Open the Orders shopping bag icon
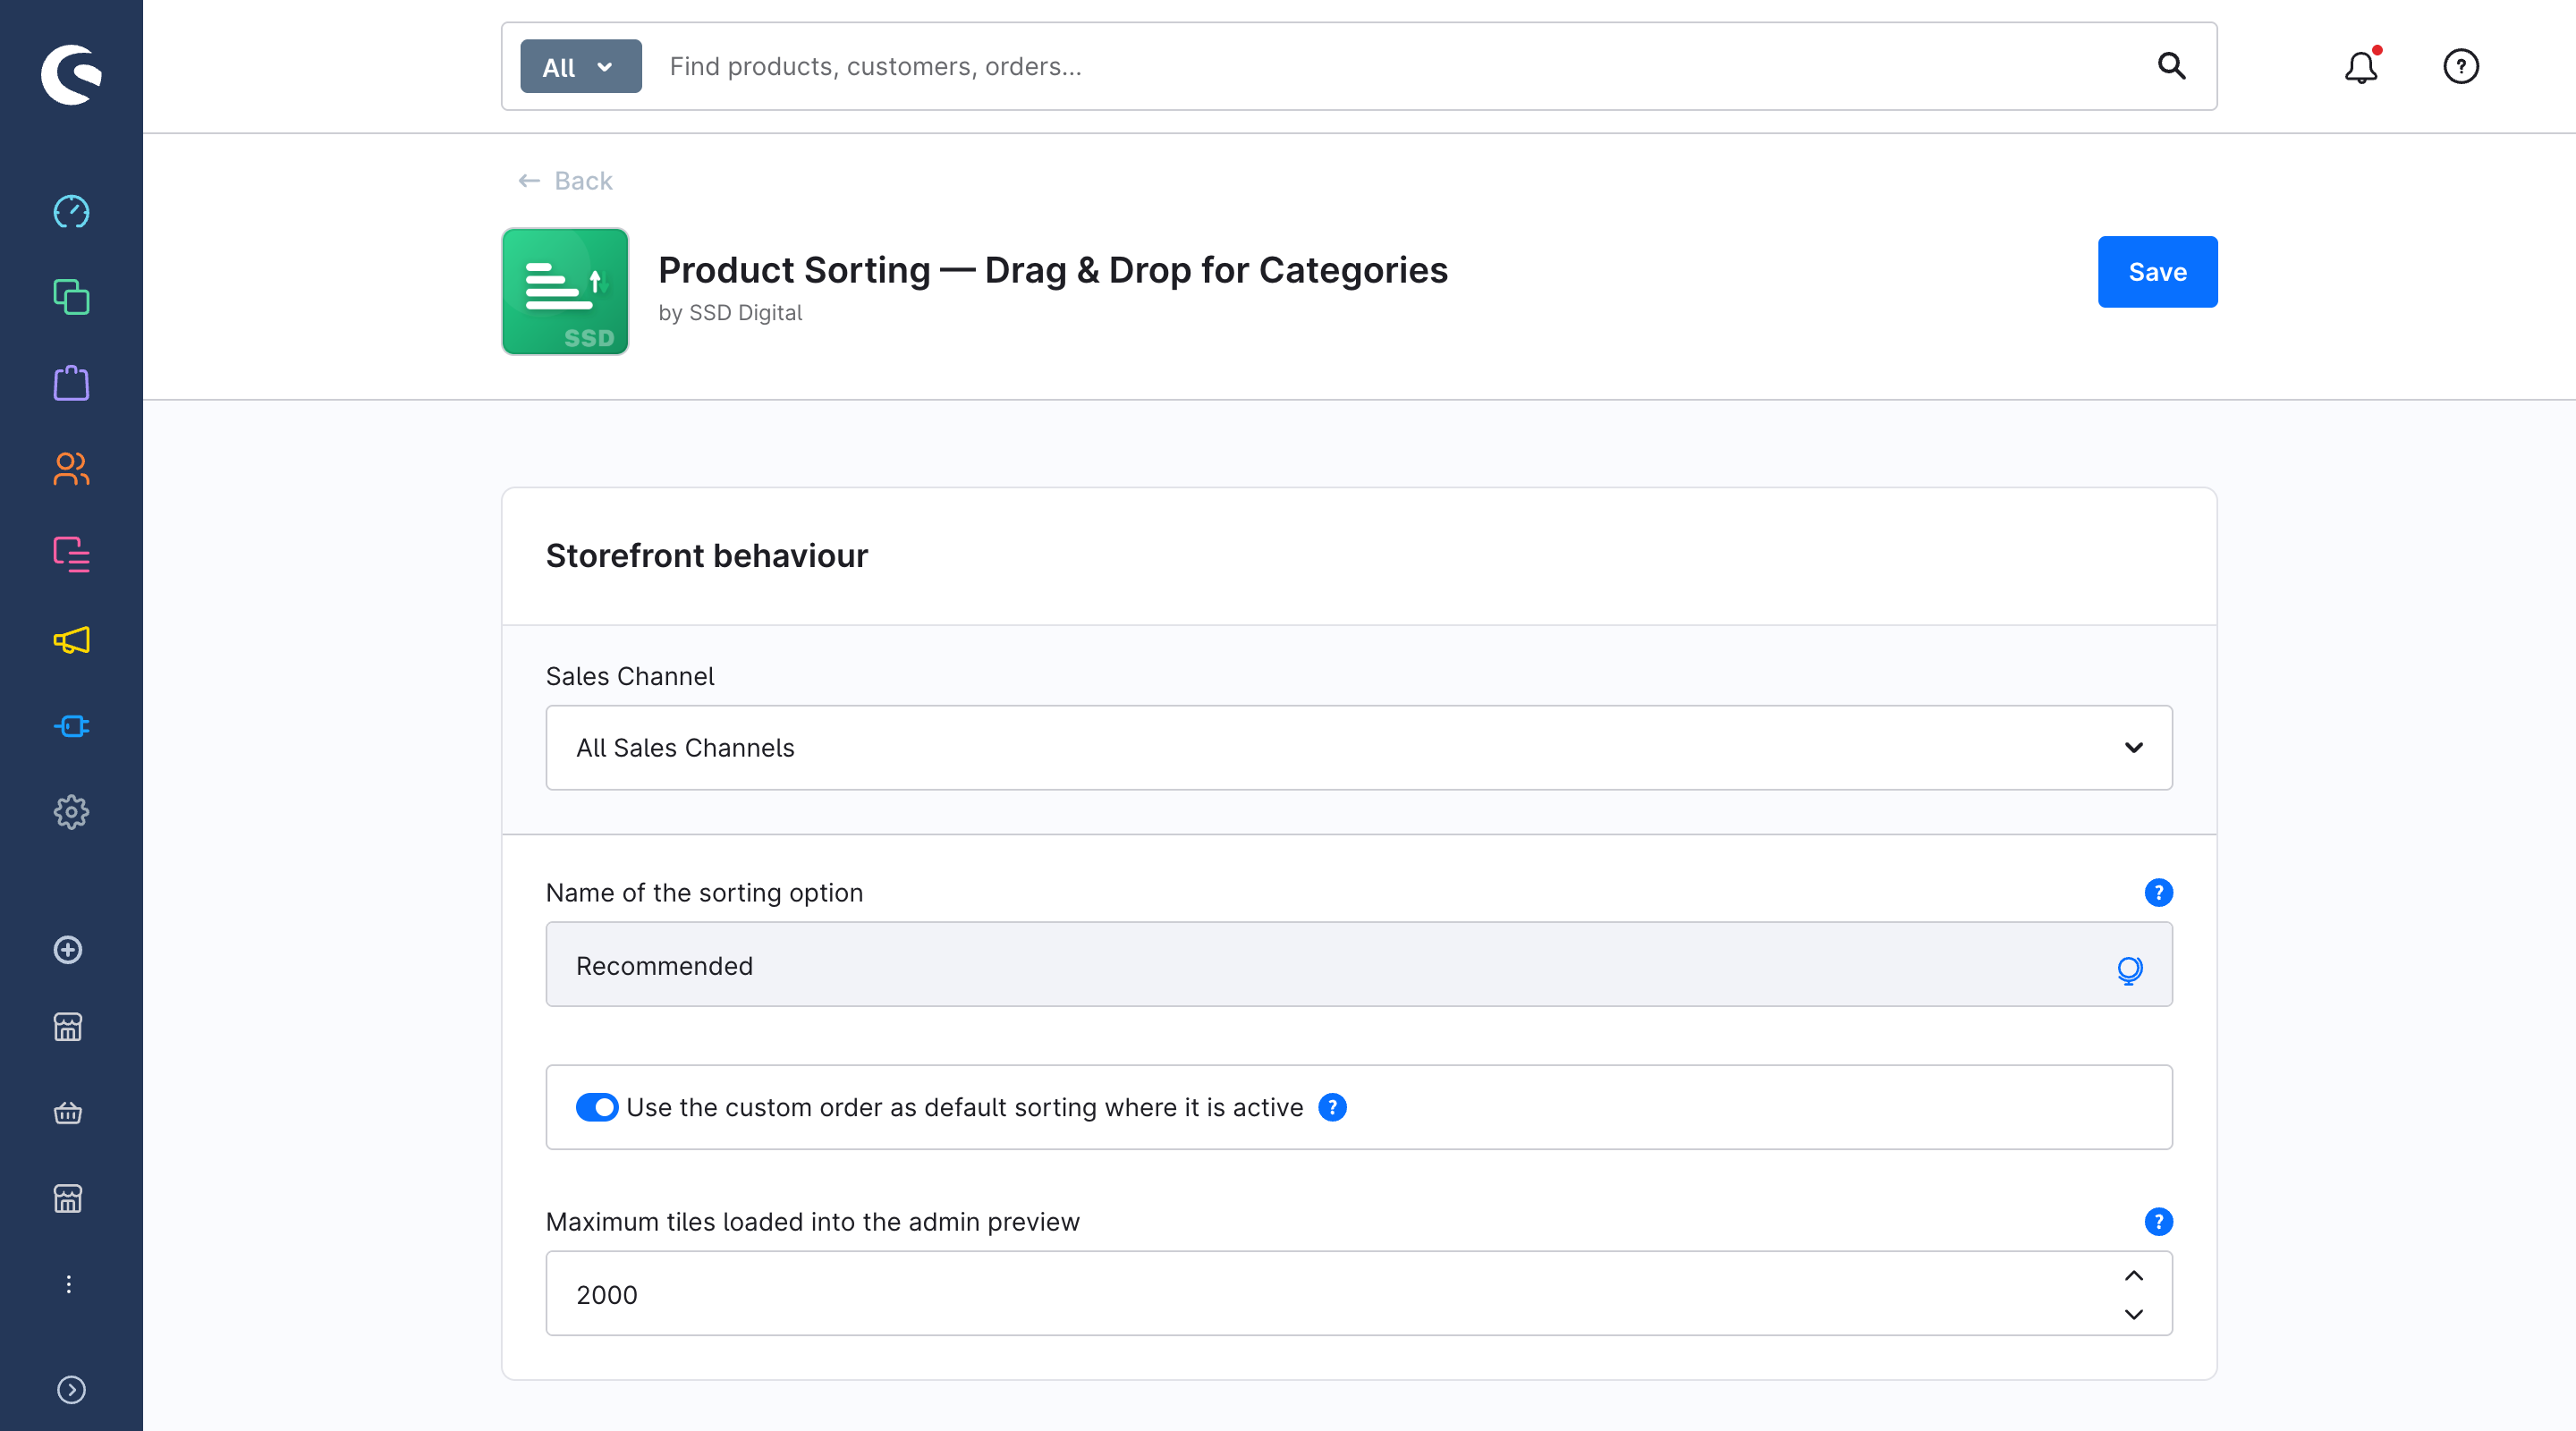Image resolution: width=2576 pixels, height=1431 pixels. click(x=71, y=383)
